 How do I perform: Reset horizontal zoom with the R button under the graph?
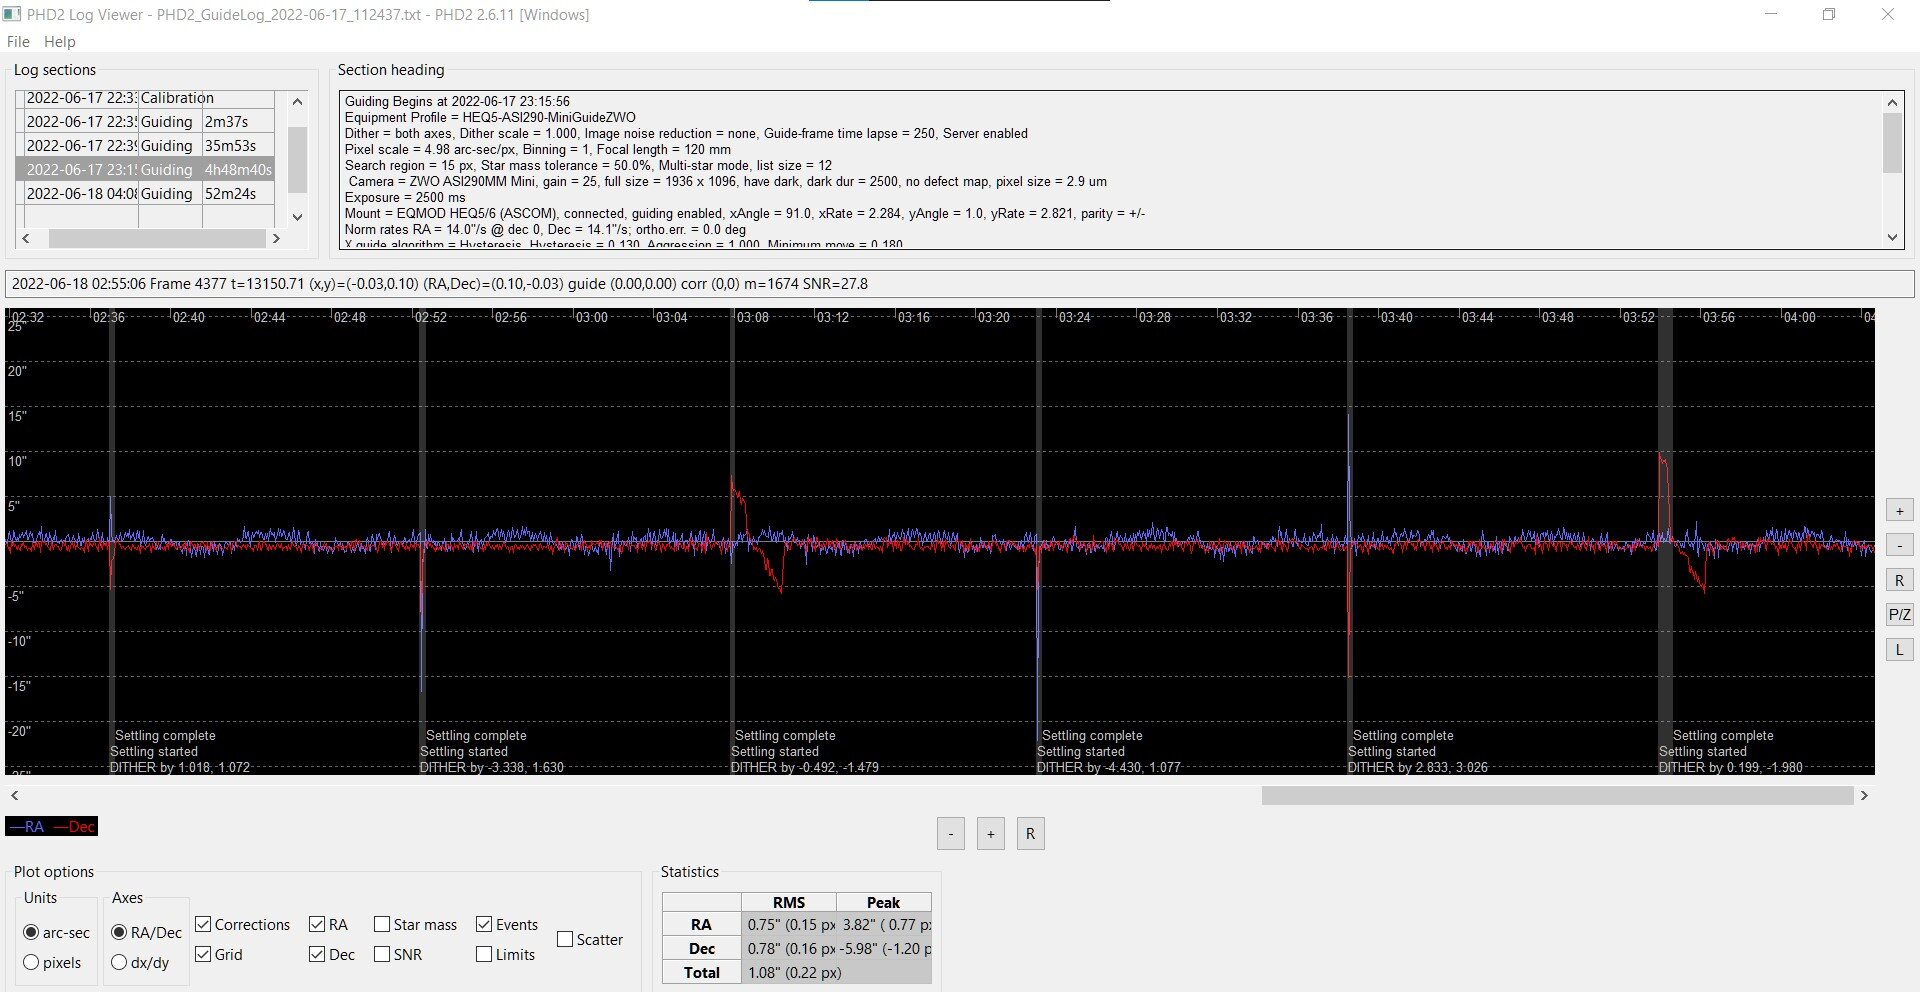[1031, 834]
